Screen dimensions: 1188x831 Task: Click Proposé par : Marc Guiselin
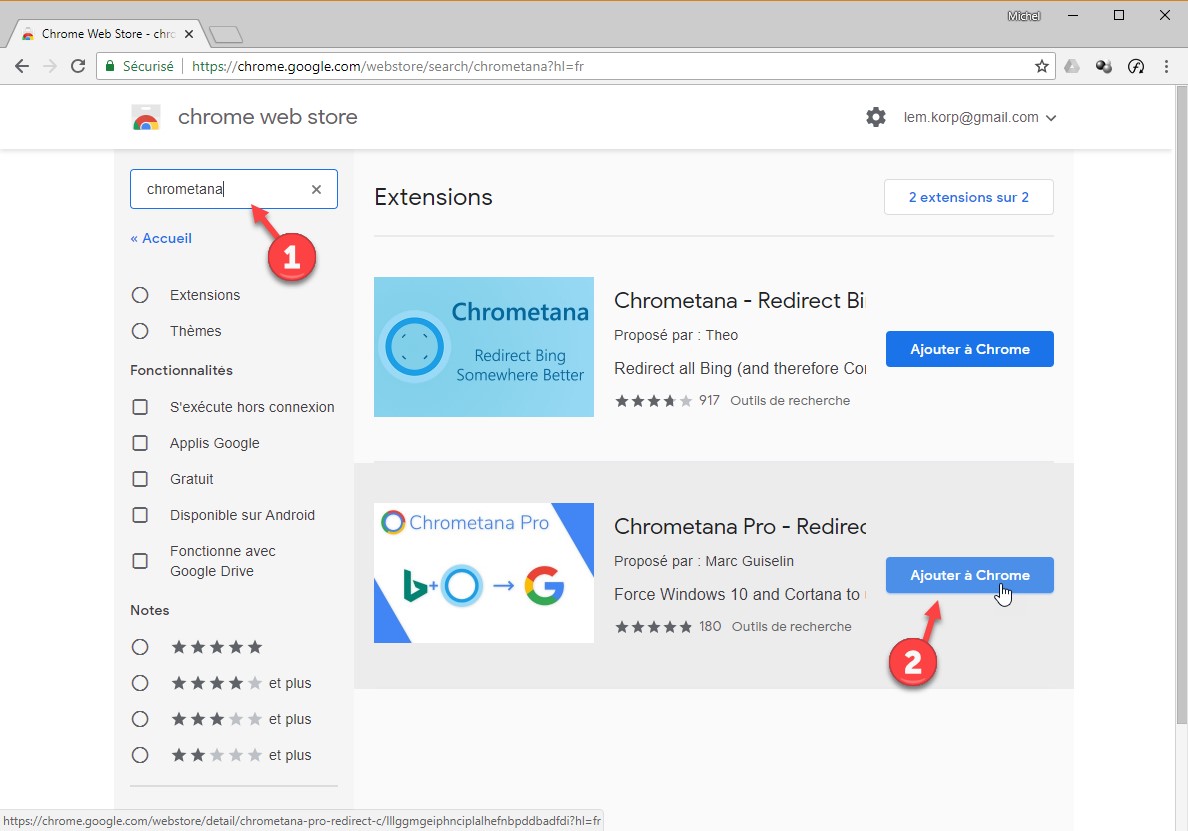(x=704, y=561)
